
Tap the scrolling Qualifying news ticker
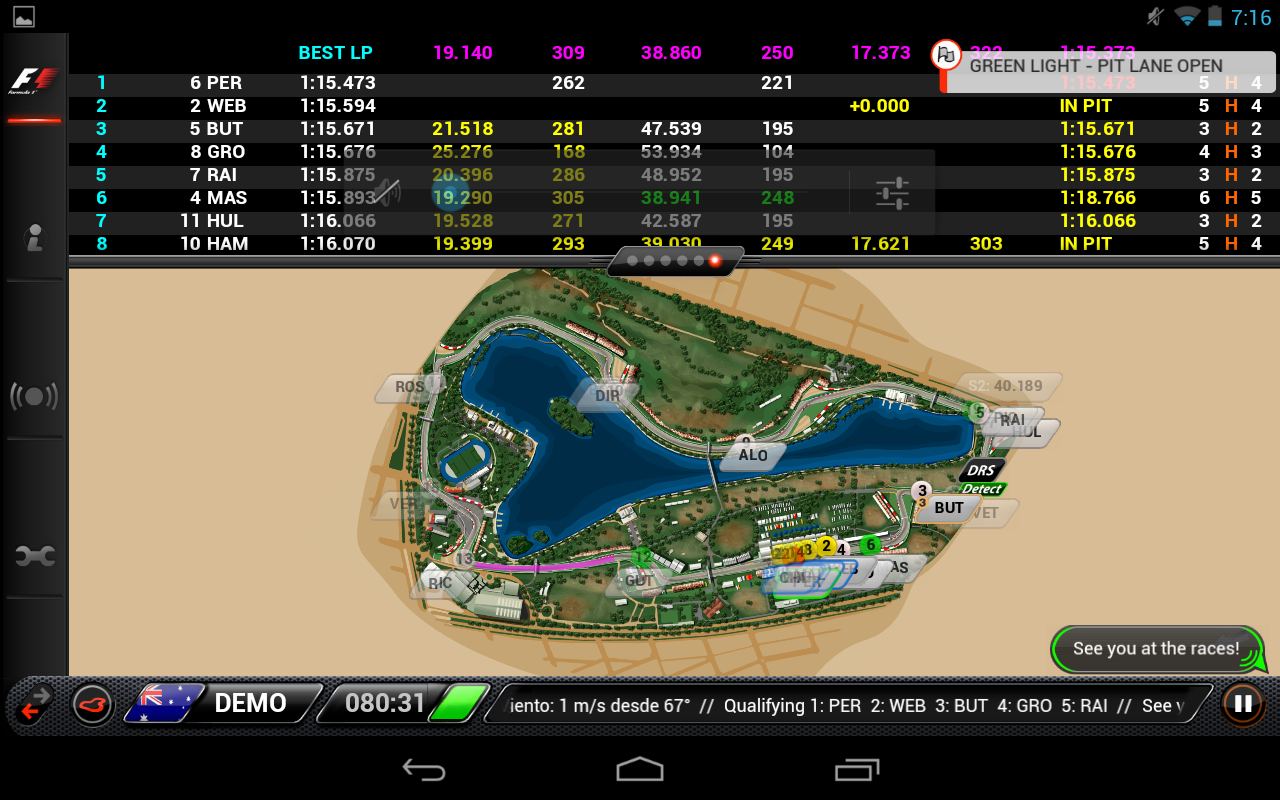(x=850, y=705)
